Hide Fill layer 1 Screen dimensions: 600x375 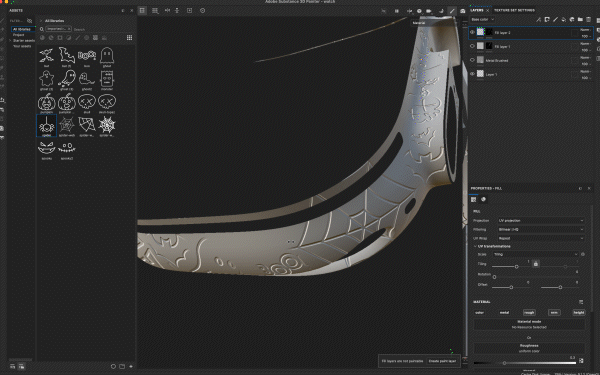pos(472,46)
